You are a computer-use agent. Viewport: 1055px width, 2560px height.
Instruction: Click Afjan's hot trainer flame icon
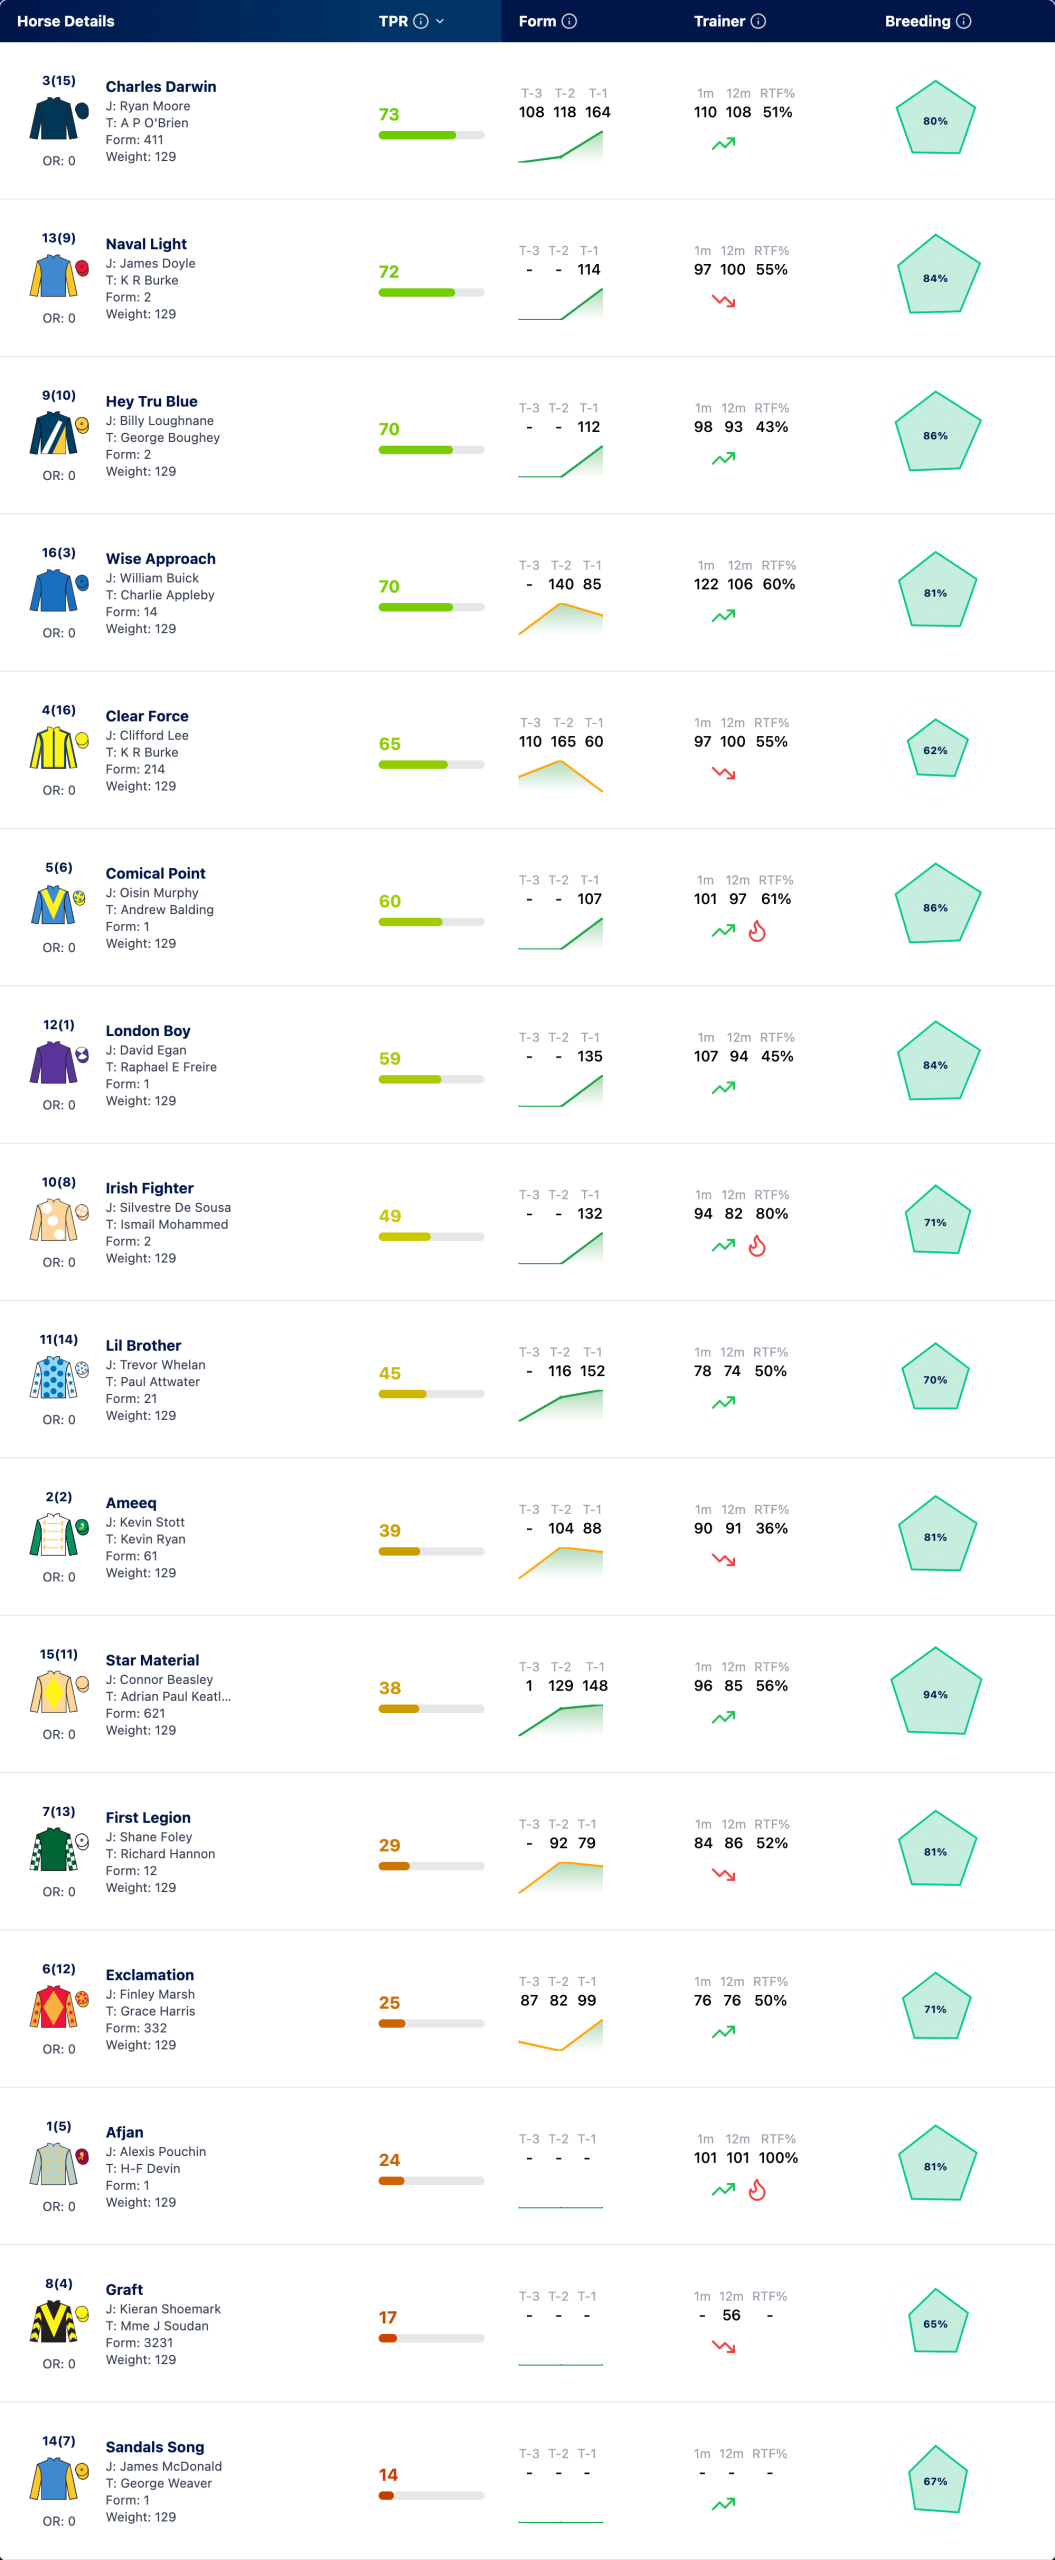coord(757,2190)
